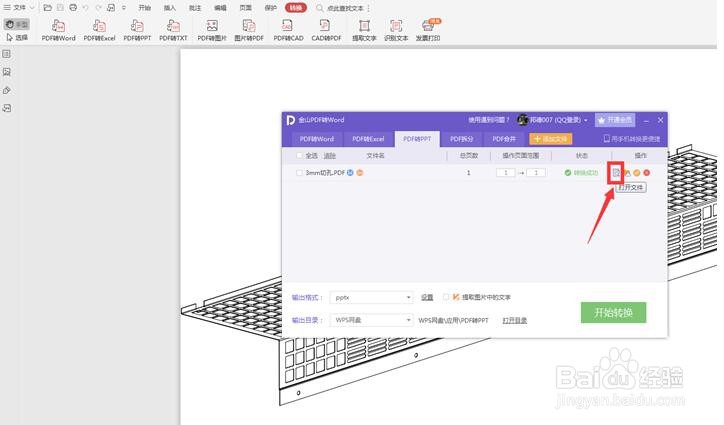
Task: Click the redo arrow icon
Action: point(98,8)
